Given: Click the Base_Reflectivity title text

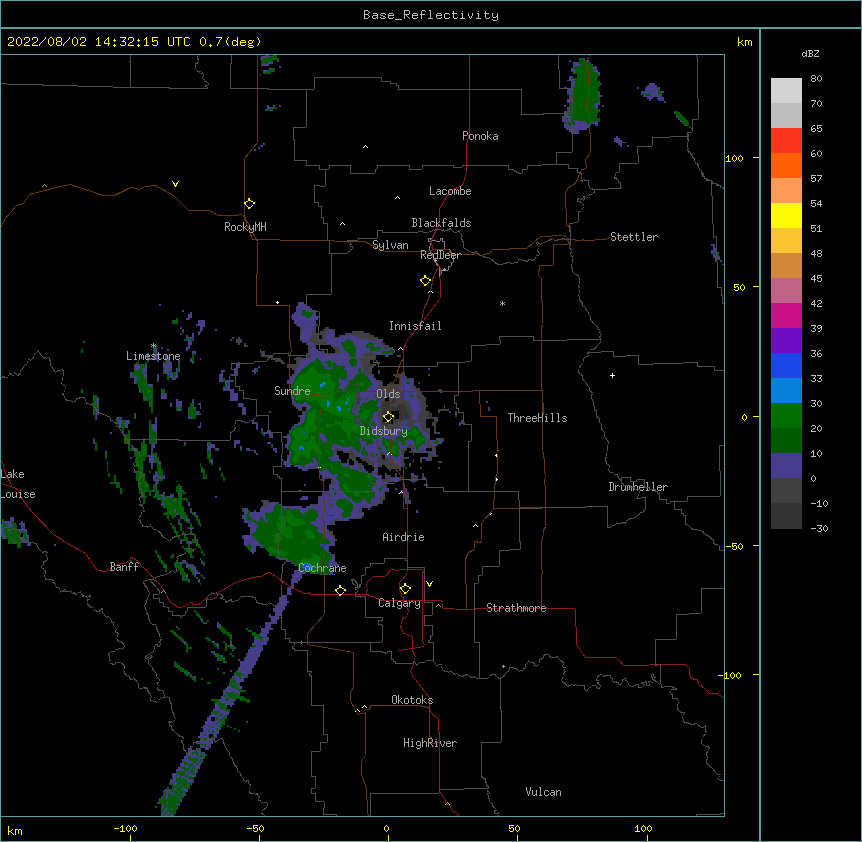Looking at the screenshot, I should (x=431, y=15).
